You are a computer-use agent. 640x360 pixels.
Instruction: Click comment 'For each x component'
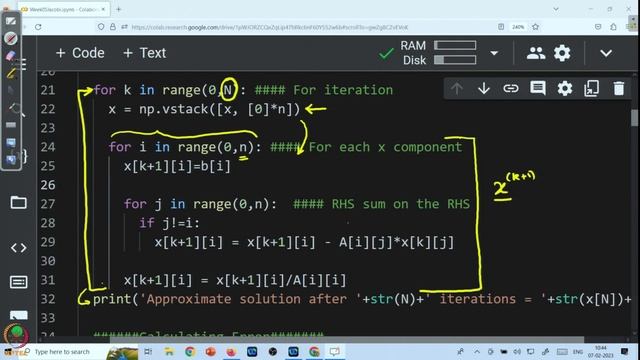[x=385, y=147]
